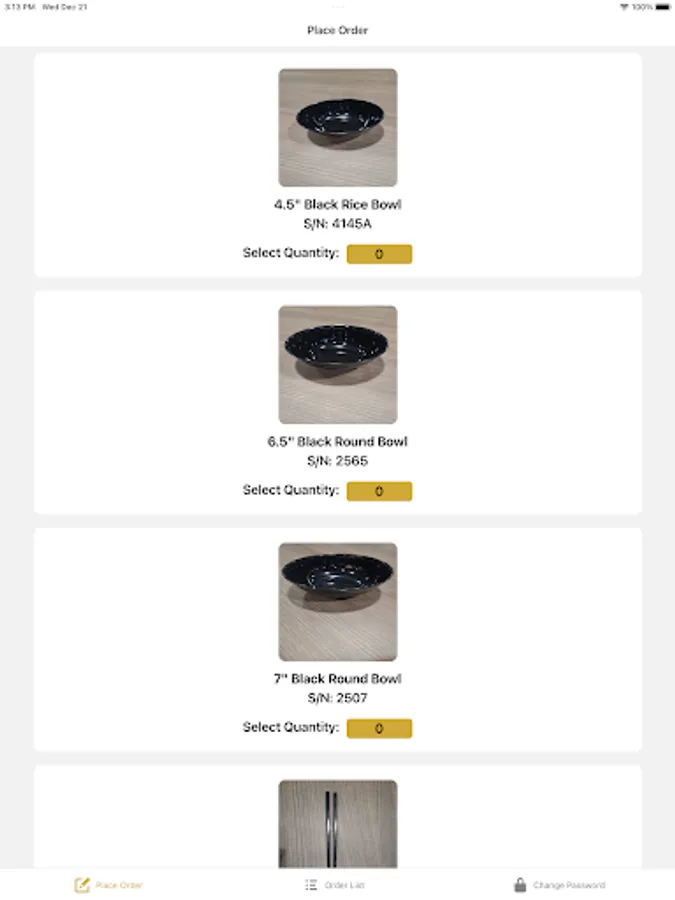Tap the status bar clock time
Image resolution: width=675 pixels, height=900 pixels.
click(20, 7)
